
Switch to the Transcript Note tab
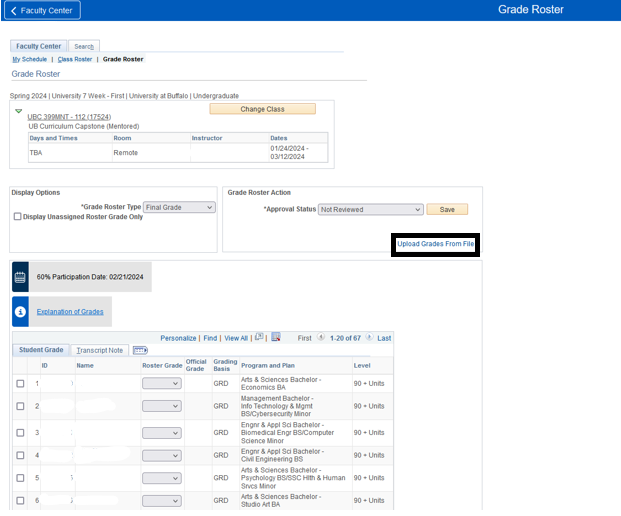tap(100, 350)
